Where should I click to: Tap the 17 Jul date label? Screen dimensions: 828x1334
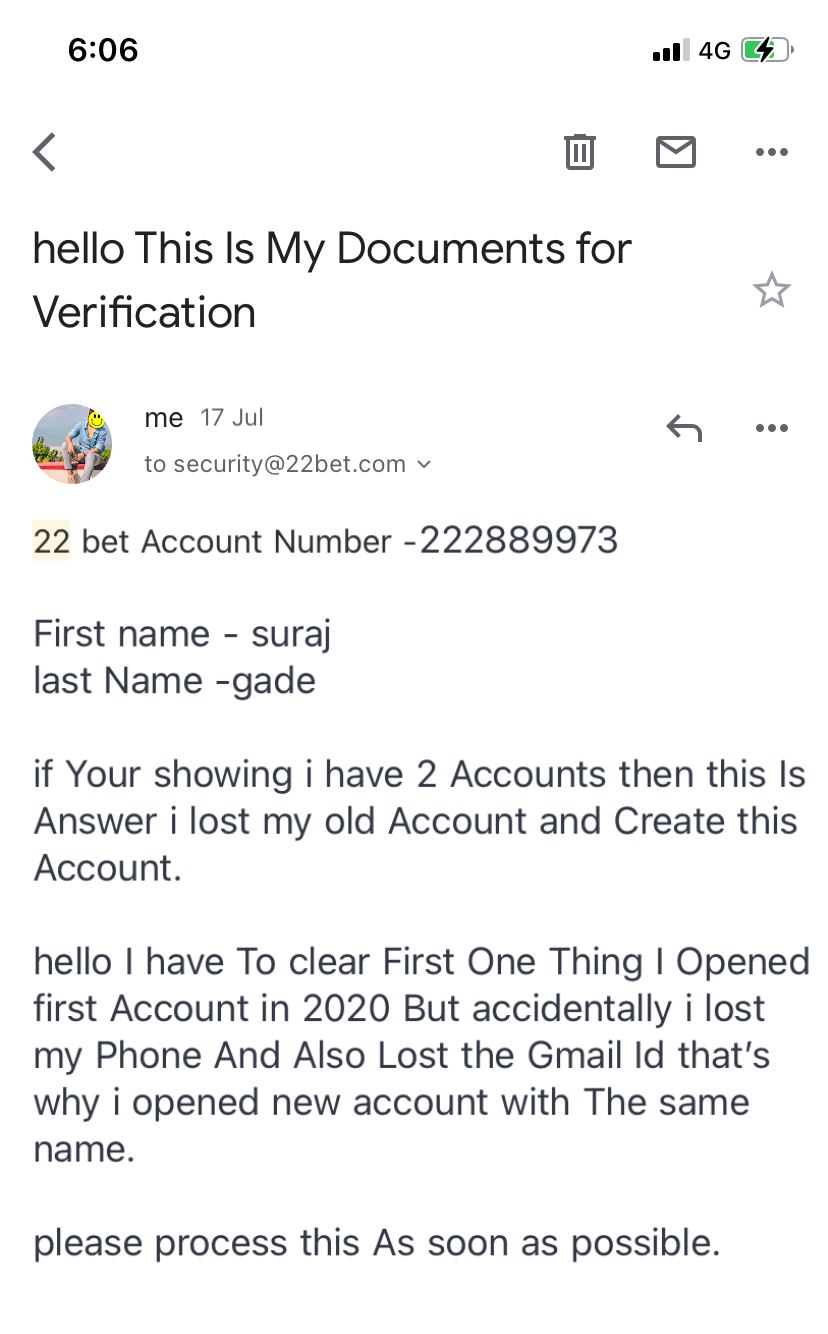tap(232, 418)
